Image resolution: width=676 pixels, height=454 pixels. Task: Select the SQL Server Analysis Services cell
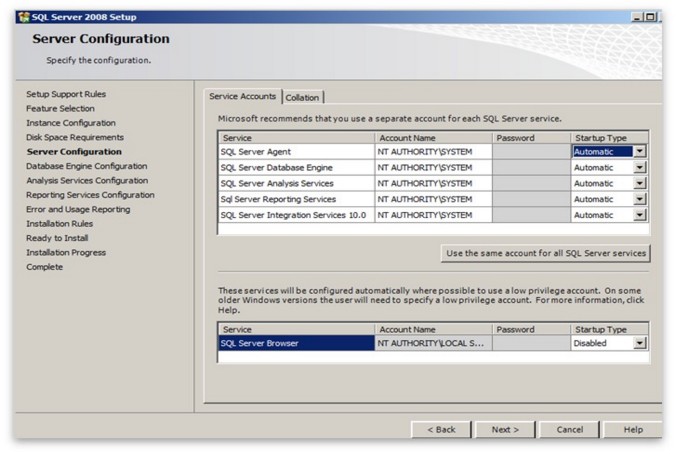297,183
